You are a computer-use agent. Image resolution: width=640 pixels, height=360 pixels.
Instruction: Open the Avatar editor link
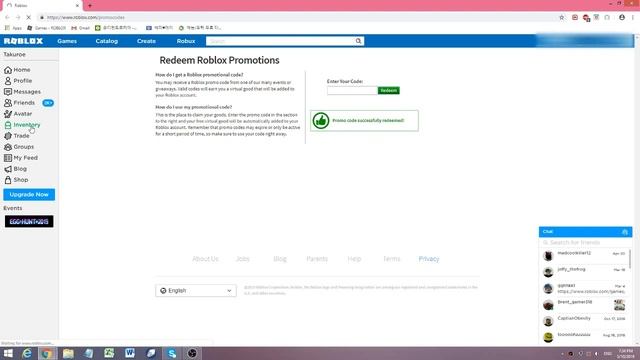tap(18, 114)
